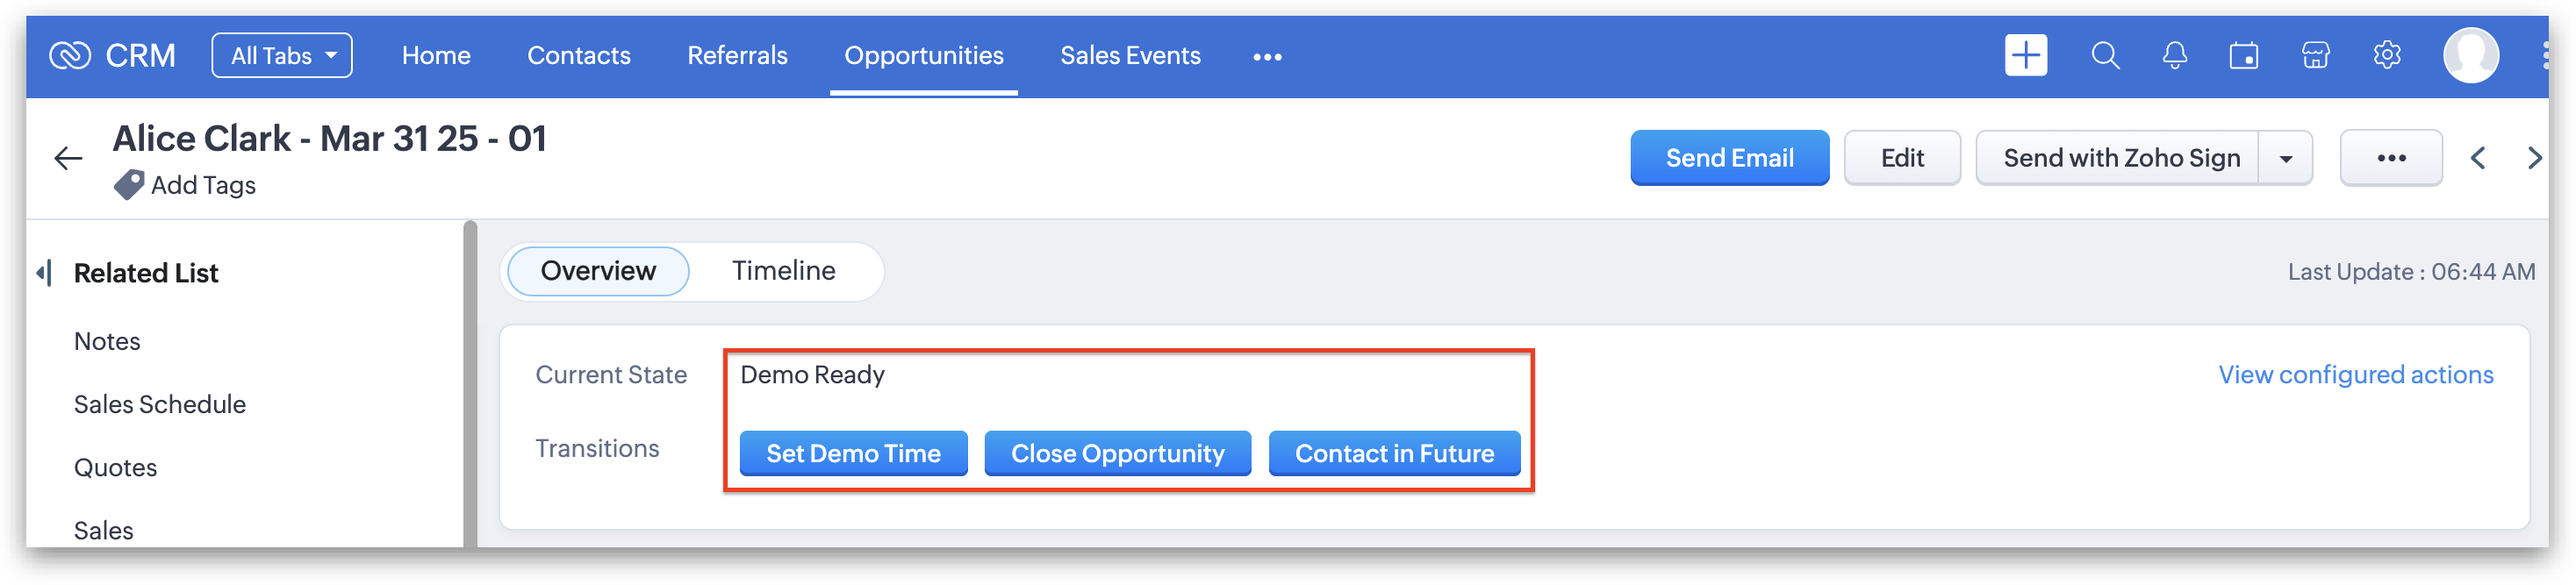The height and width of the screenshot is (585, 2576).
Task: Switch to the Timeline tab
Action: (x=783, y=271)
